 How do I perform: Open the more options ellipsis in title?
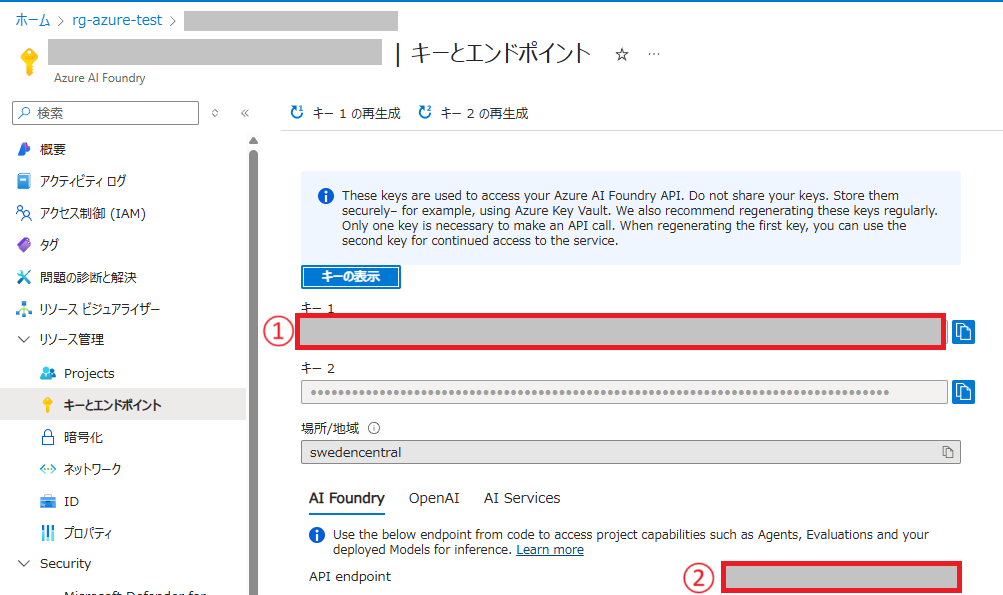pyautogui.click(x=653, y=54)
